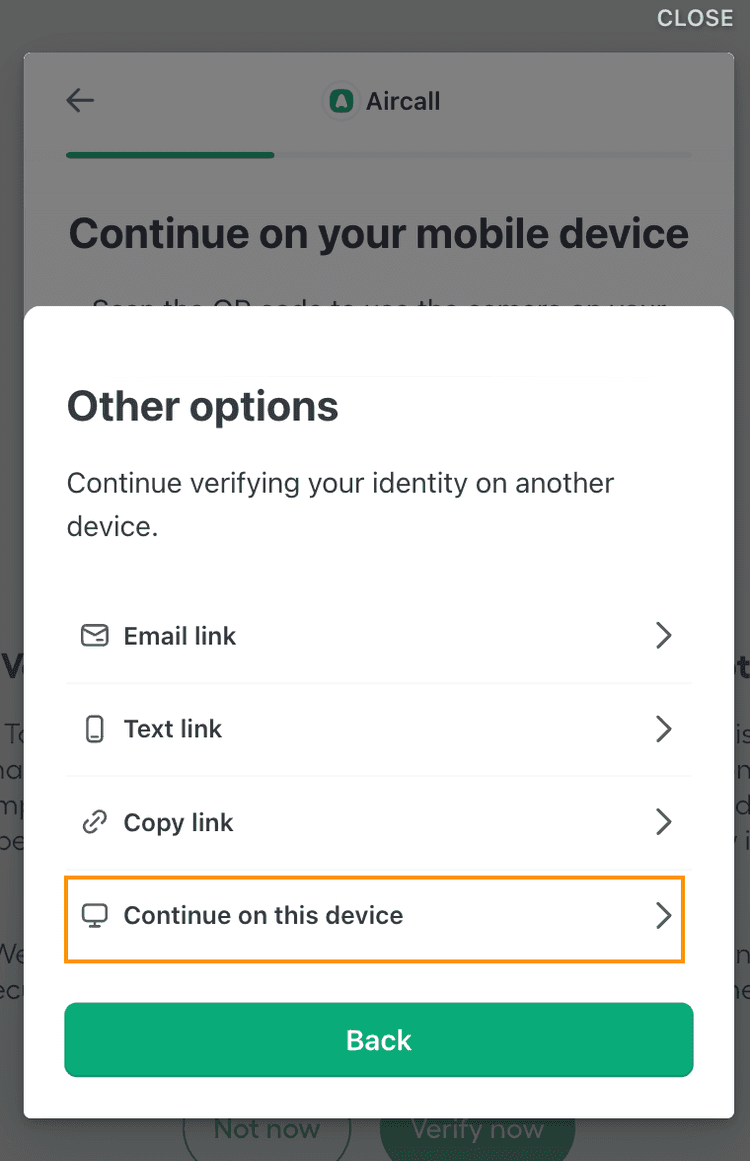Image resolution: width=750 pixels, height=1161 pixels.
Task: Expand the Email link chevron arrow
Action: 663,636
